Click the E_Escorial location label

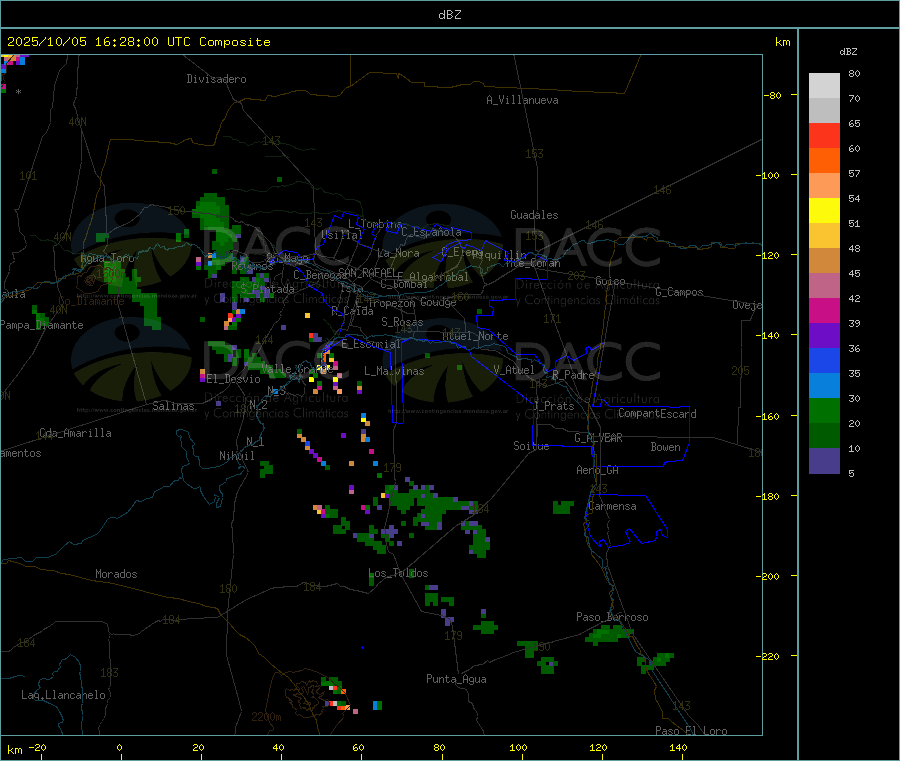pyautogui.click(x=371, y=344)
